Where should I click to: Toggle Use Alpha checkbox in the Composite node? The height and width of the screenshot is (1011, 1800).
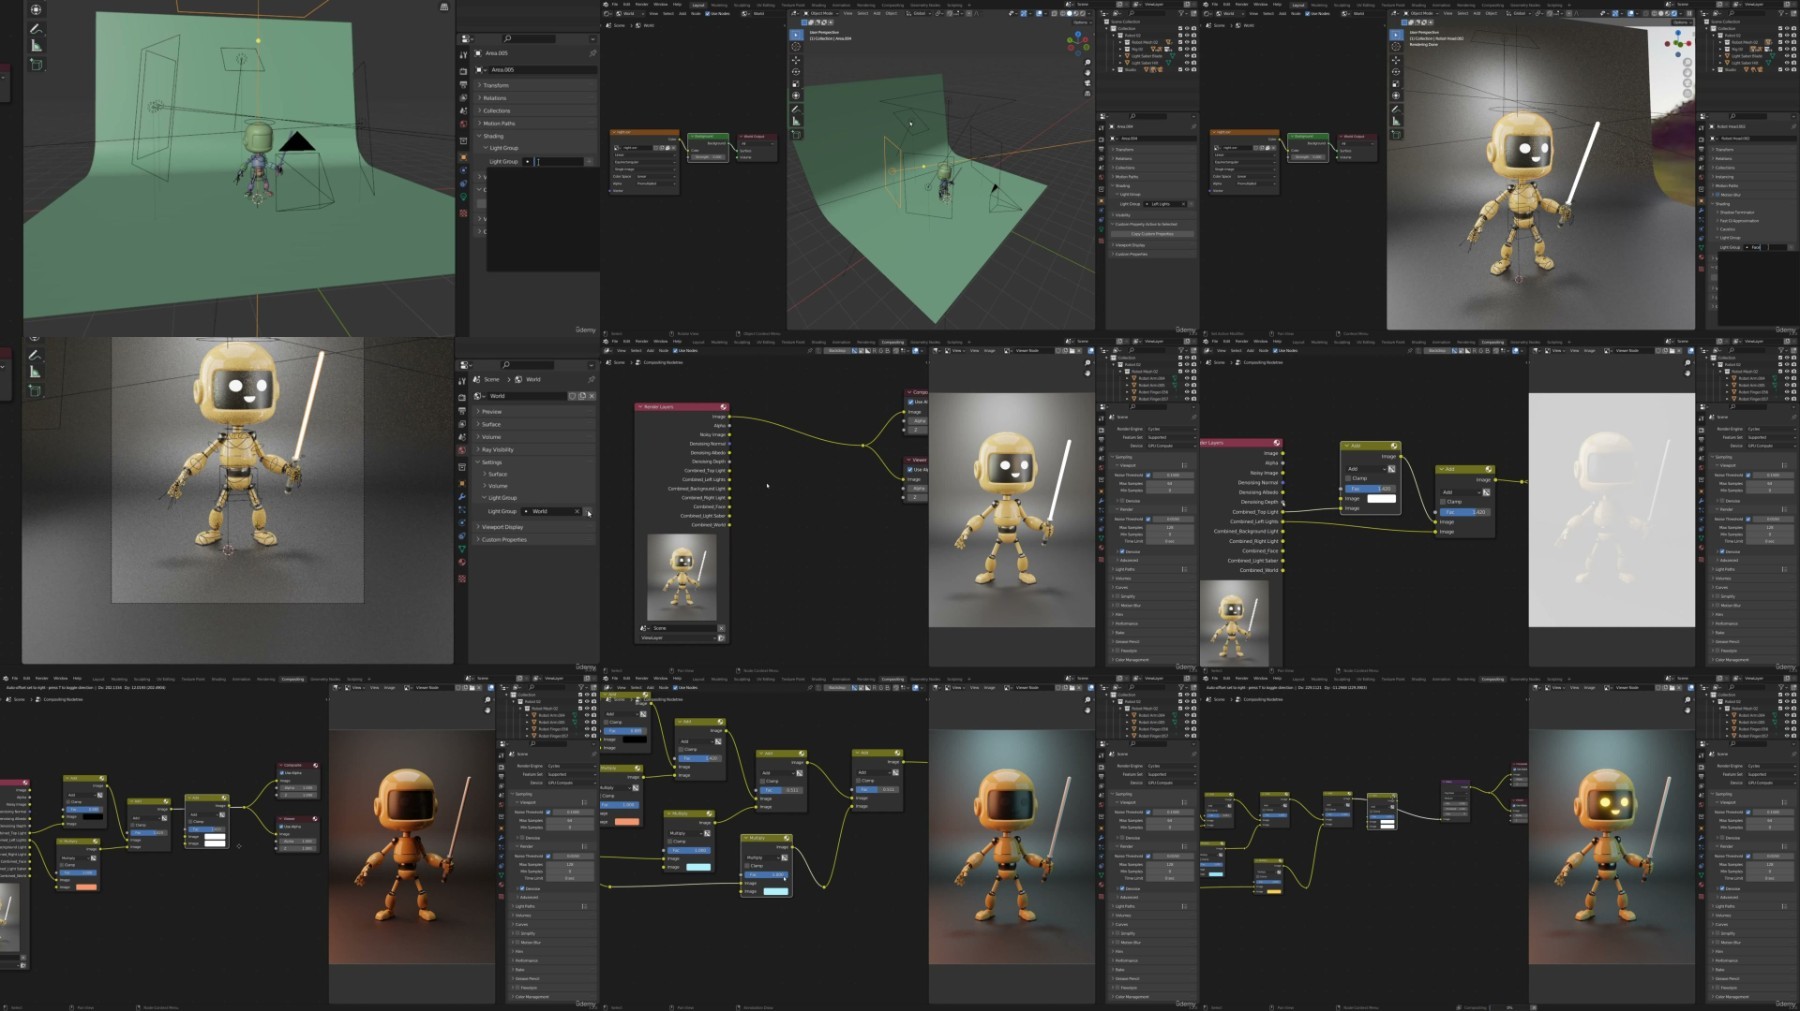point(911,402)
